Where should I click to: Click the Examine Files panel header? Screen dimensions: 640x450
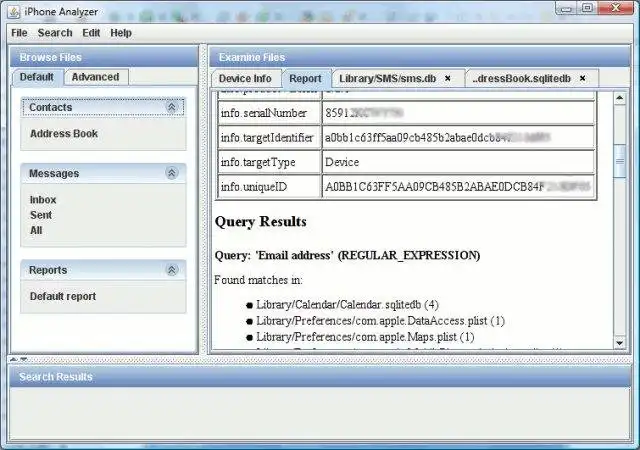coord(420,57)
